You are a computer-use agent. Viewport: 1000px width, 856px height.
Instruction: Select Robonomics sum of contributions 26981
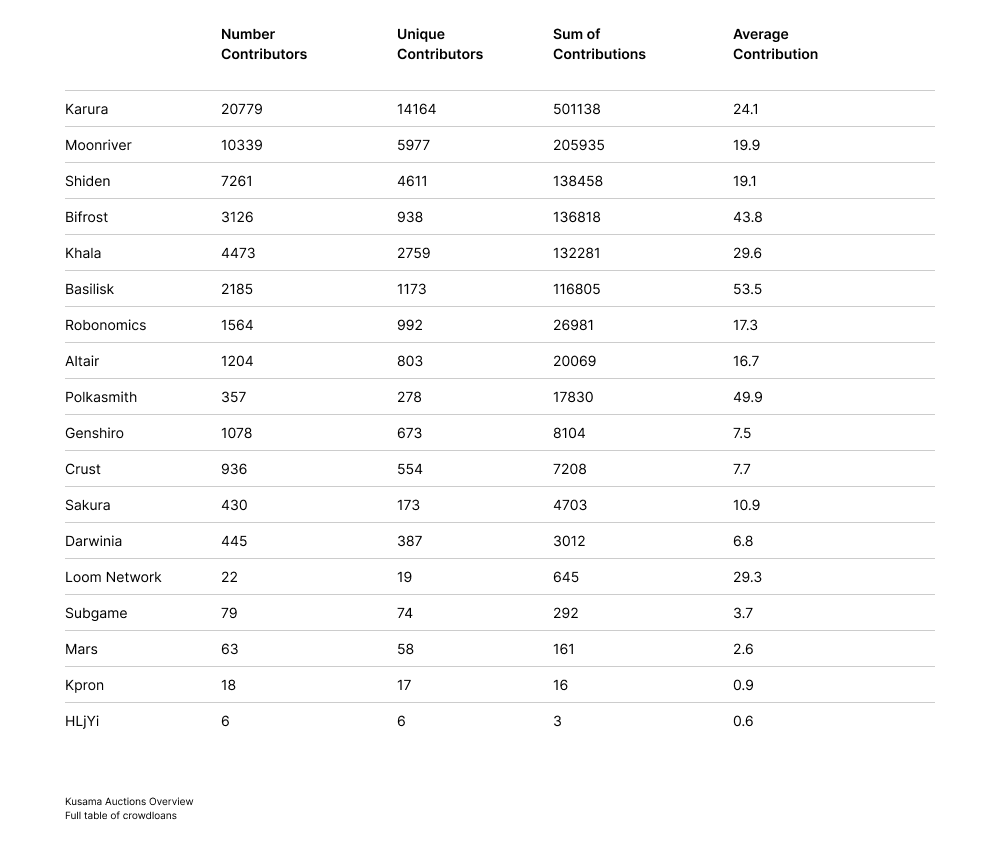[x=577, y=325]
